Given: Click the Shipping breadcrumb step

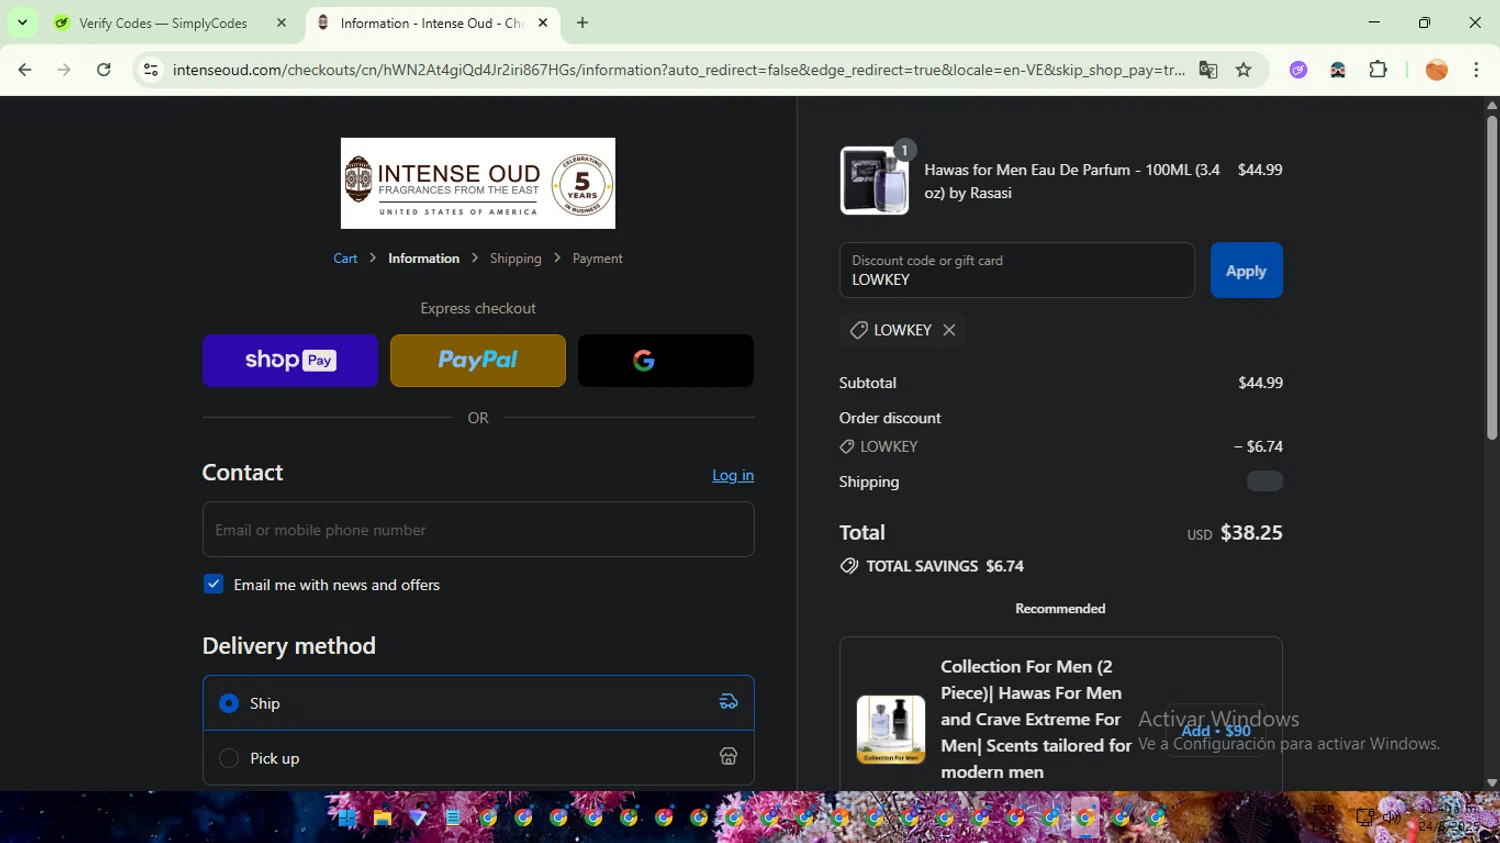Looking at the screenshot, I should click(x=516, y=258).
